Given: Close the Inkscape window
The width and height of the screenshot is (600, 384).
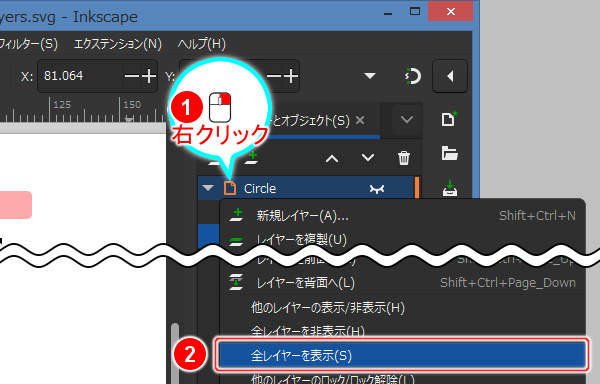Looking at the screenshot, I should pyautogui.click(x=451, y=11).
